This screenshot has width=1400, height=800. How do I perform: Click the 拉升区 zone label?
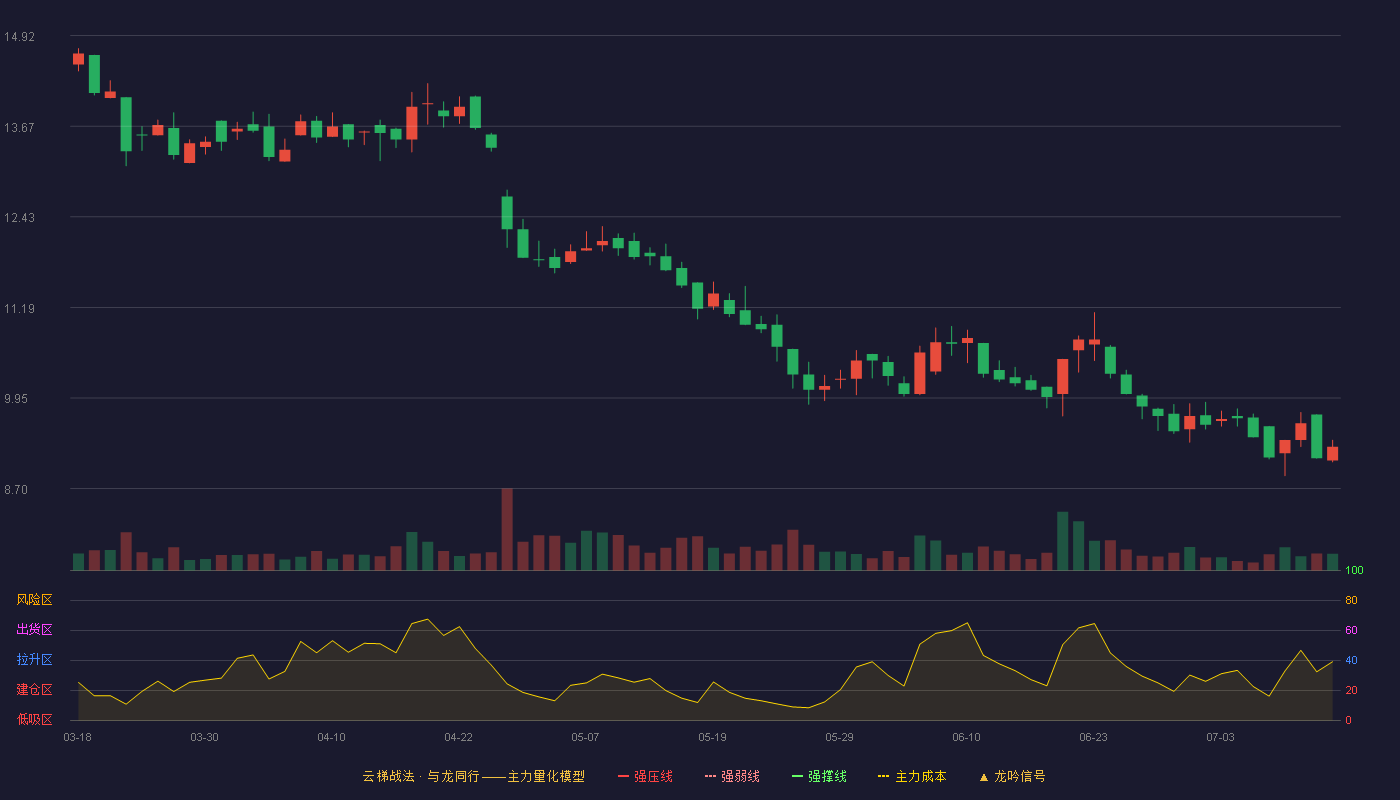click(x=34, y=660)
